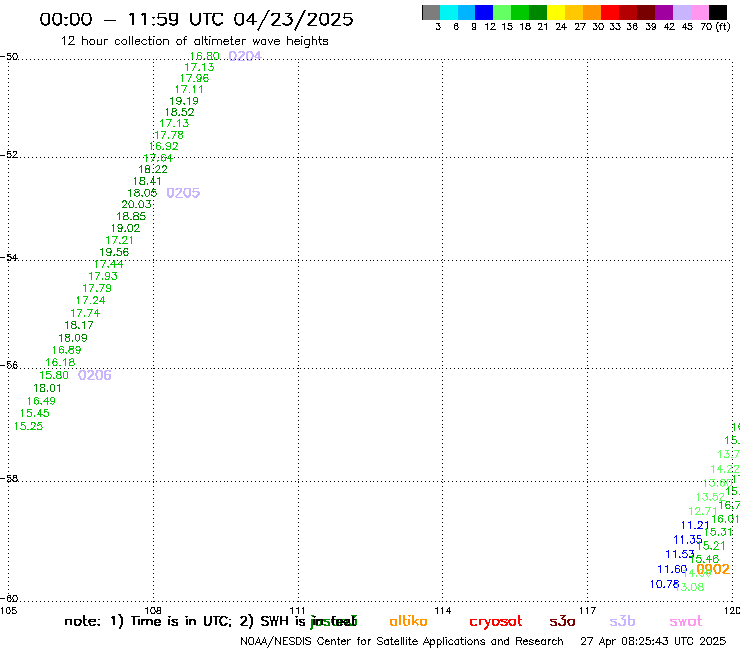Select the 17.24 reading

click(x=90, y=300)
